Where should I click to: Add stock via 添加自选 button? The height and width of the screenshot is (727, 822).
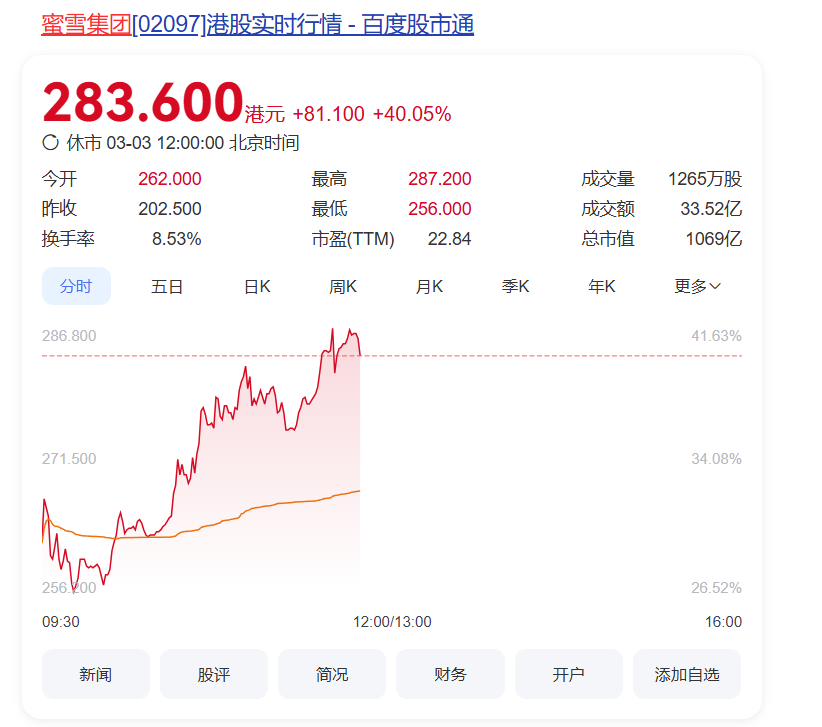tap(687, 674)
